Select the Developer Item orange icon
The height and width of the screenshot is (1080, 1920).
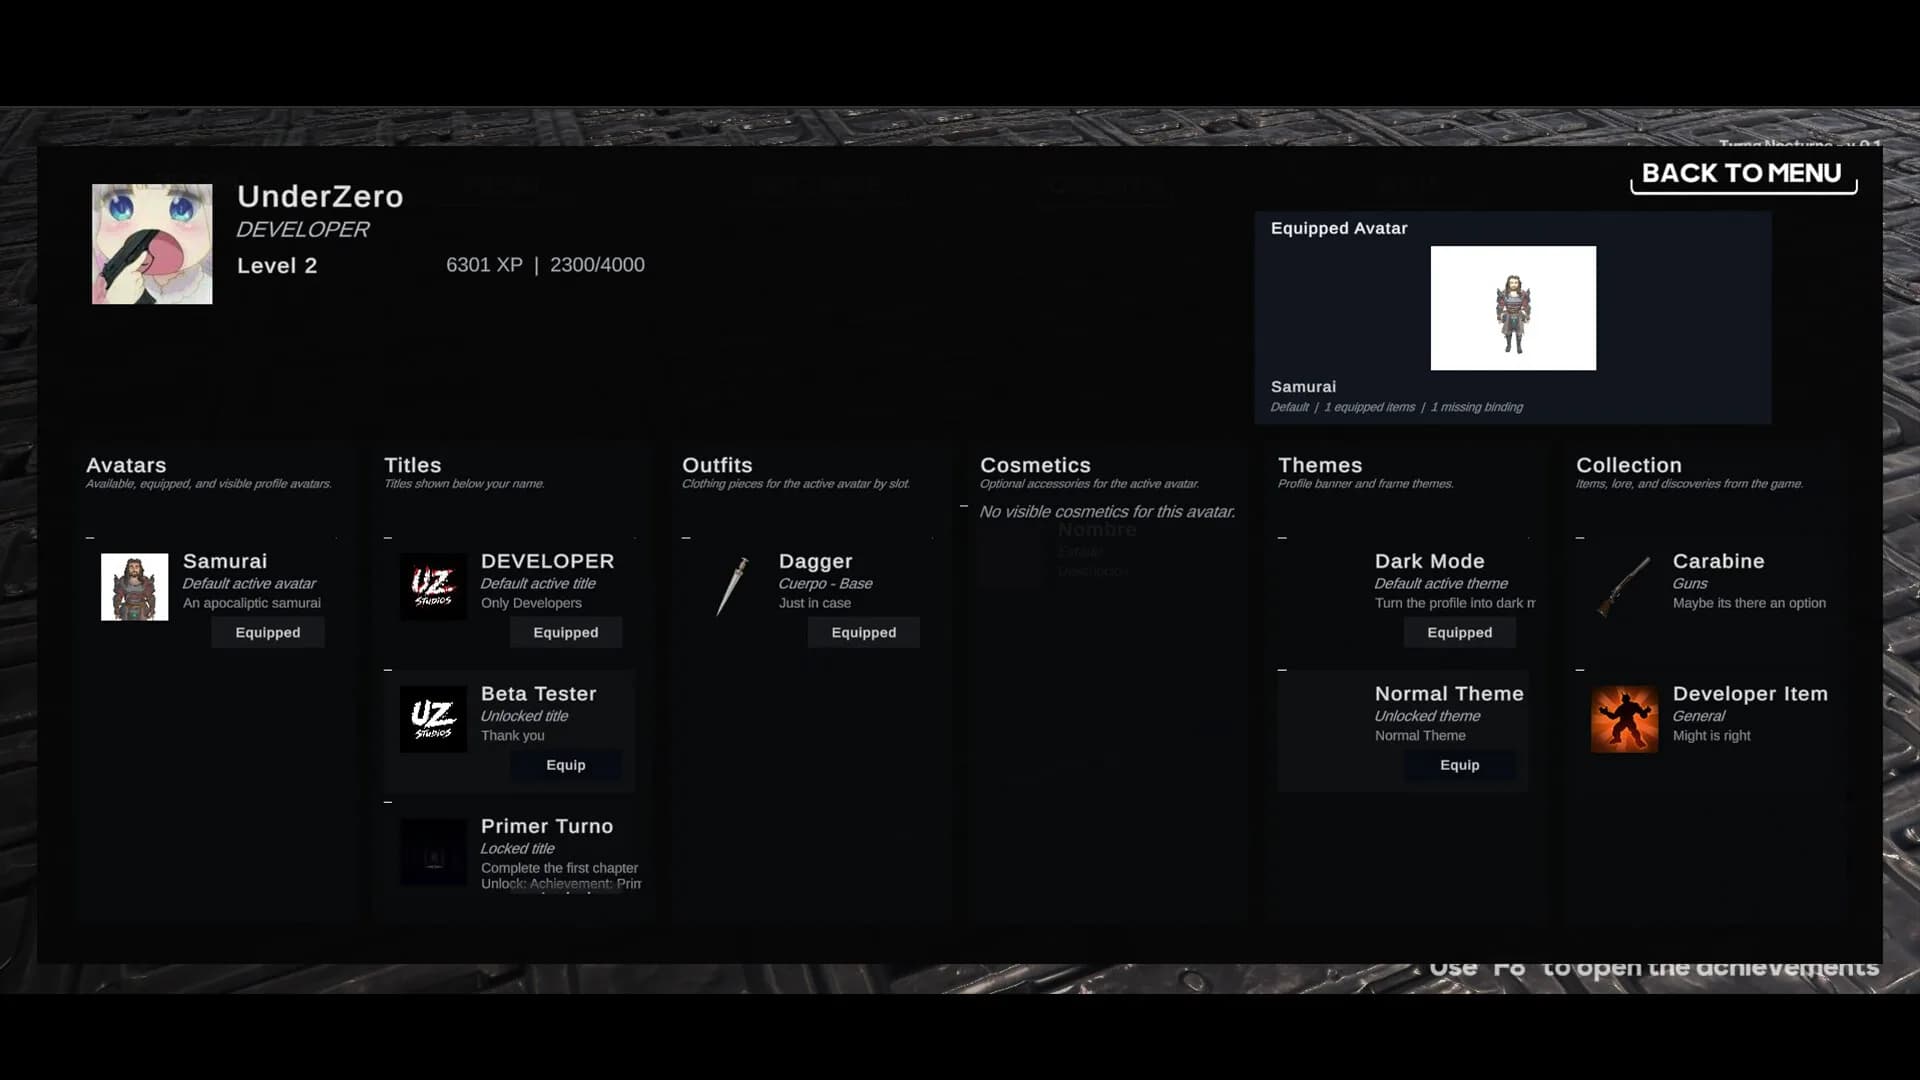click(x=1624, y=719)
